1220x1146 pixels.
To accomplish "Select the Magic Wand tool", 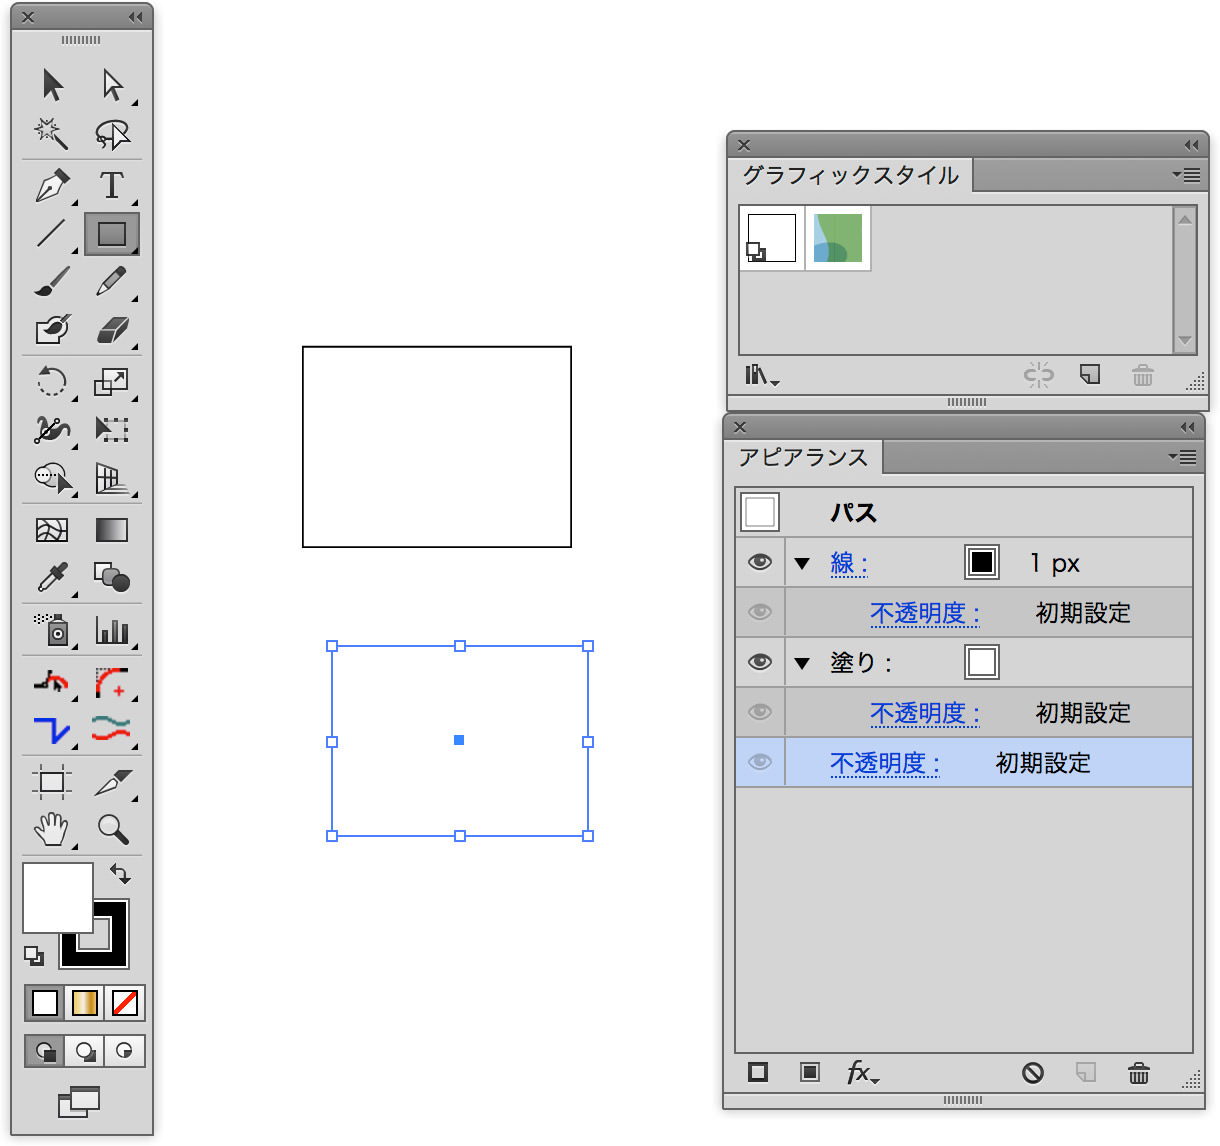I will (x=52, y=134).
